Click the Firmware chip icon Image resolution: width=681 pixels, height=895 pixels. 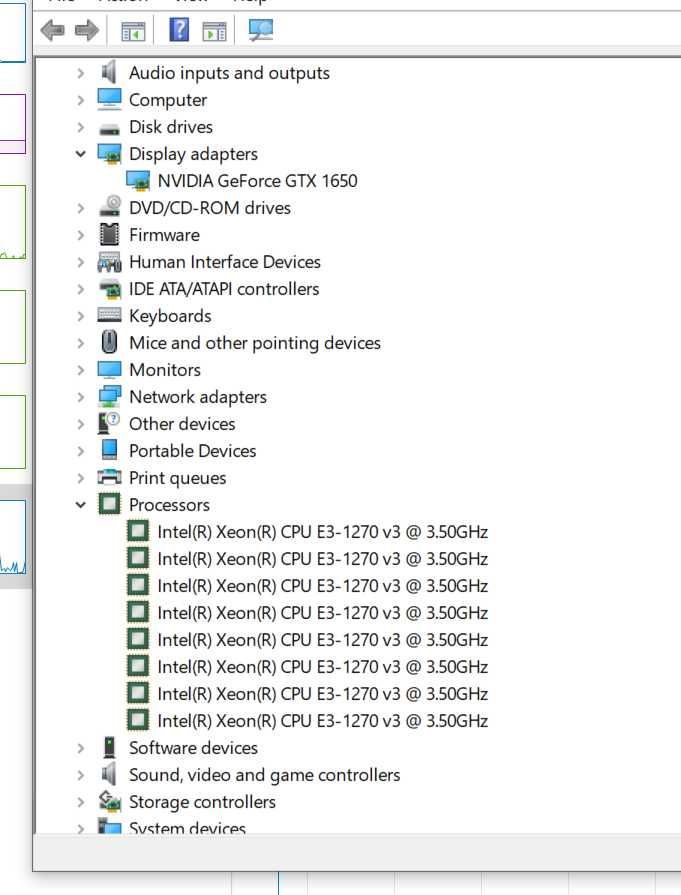click(109, 235)
